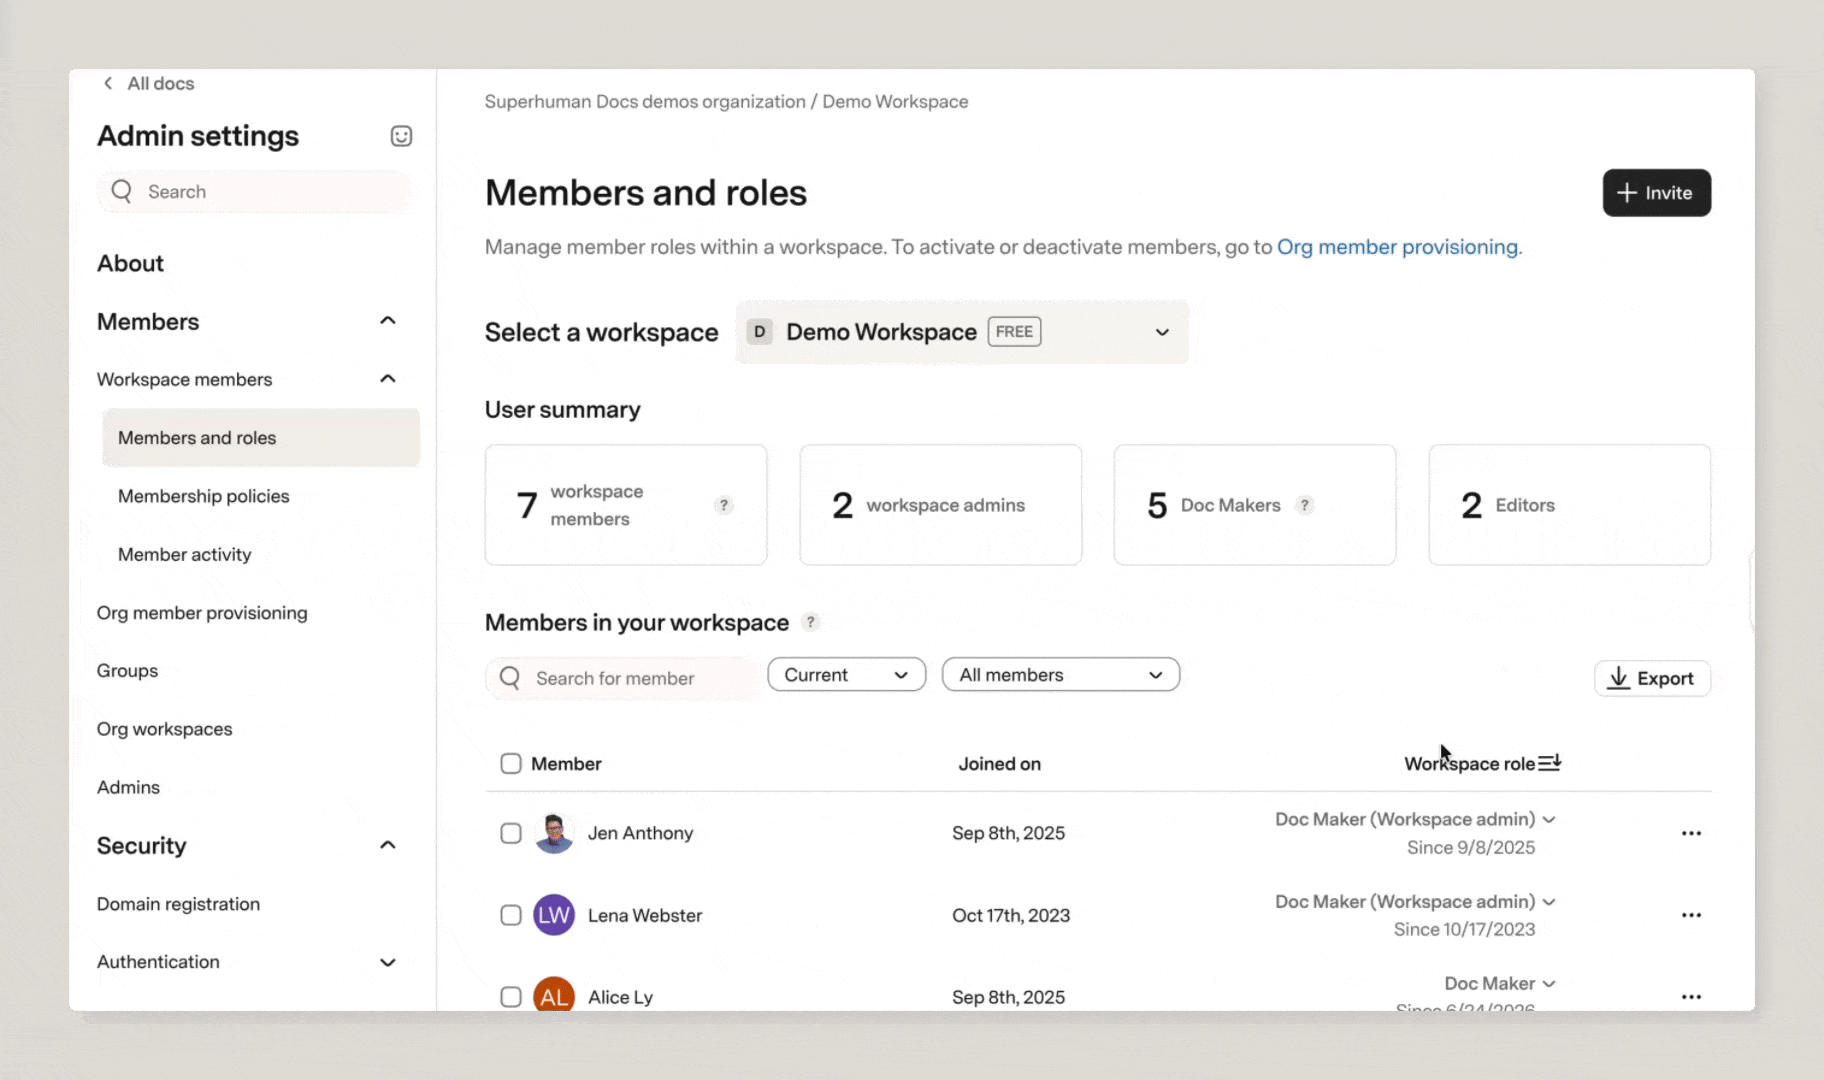Open Jen Anthony's role dropdown
This screenshot has width=1824, height=1080.
point(1415,819)
